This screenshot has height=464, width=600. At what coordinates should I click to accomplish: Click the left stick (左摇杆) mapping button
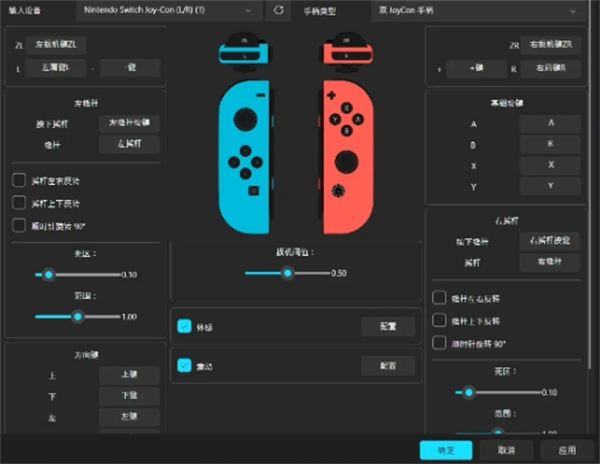pyautogui.click(x=129, y=144)
